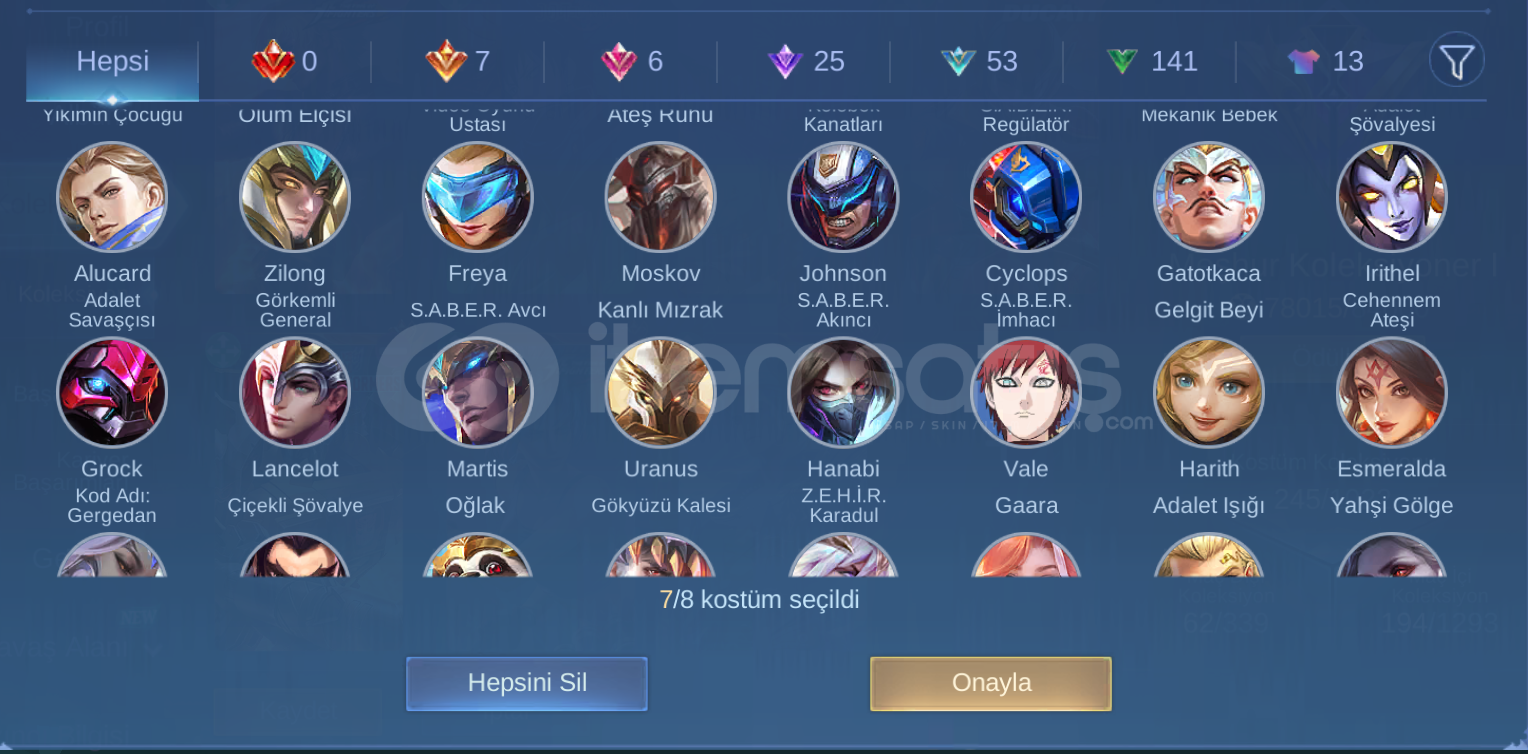The width and height of the screenshot is (1528, 754).
Task: Select Cyclops skin portrait
Action: [x=1026, y=197]
